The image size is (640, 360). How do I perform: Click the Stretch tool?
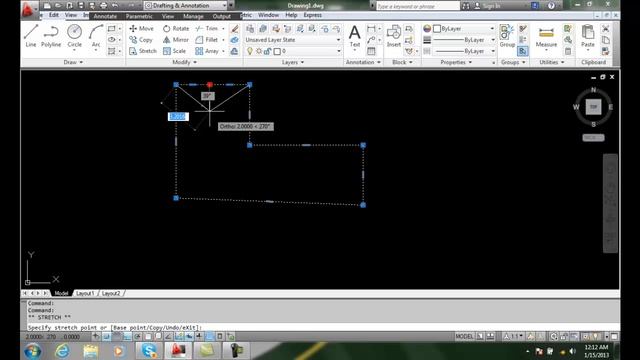(x=143, y=51)
